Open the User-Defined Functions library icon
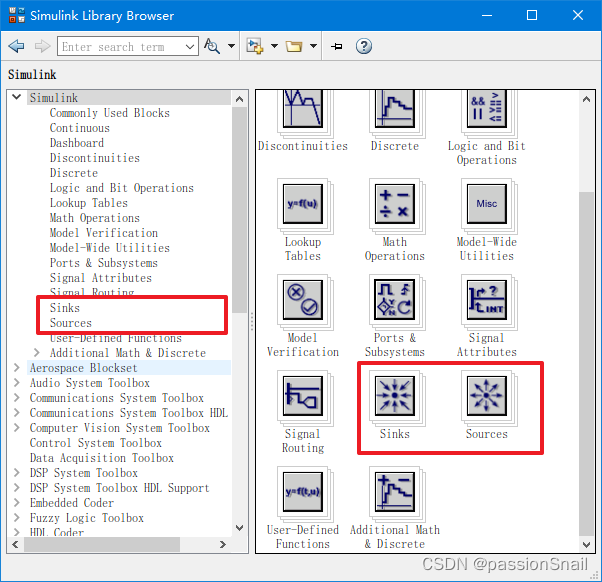This screenshot has width=602, height=582. pyautogui.click(x=303, y=492)
